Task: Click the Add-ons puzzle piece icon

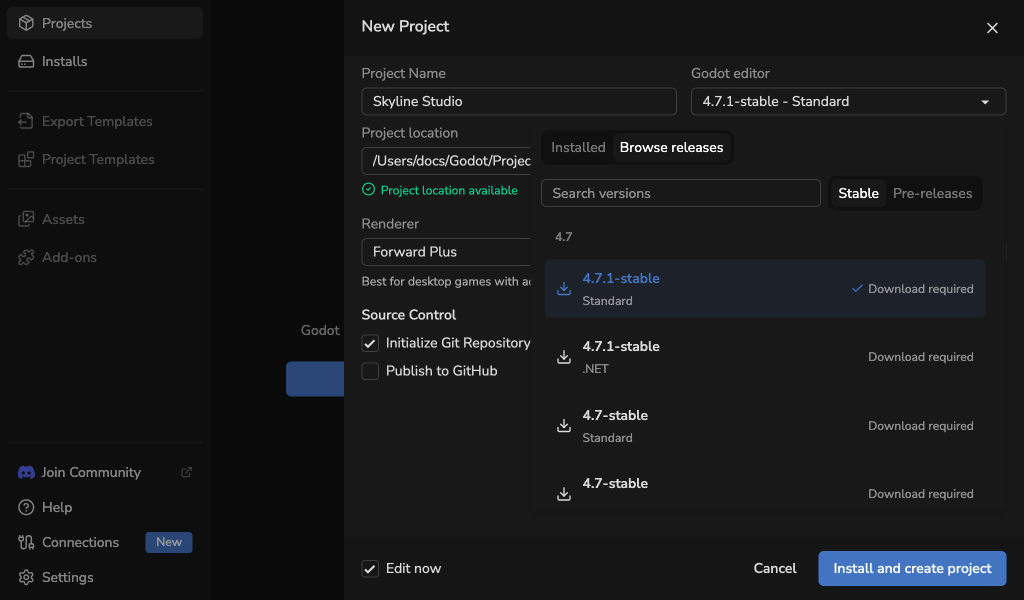Action: point(26,257)
